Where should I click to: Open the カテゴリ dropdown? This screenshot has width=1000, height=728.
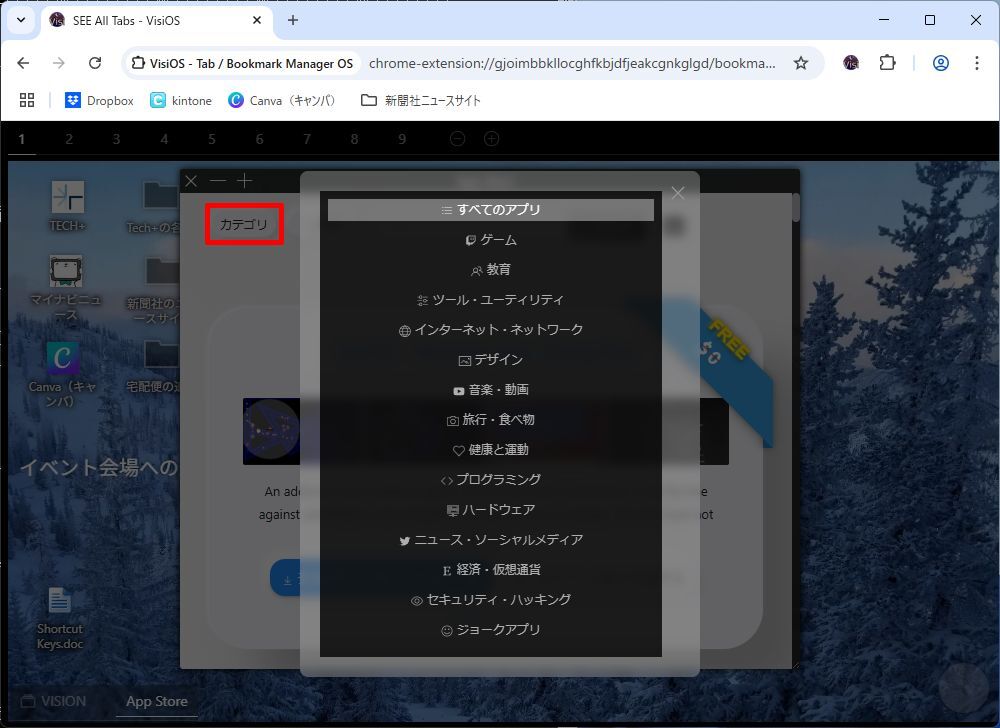tap(244, 224)
